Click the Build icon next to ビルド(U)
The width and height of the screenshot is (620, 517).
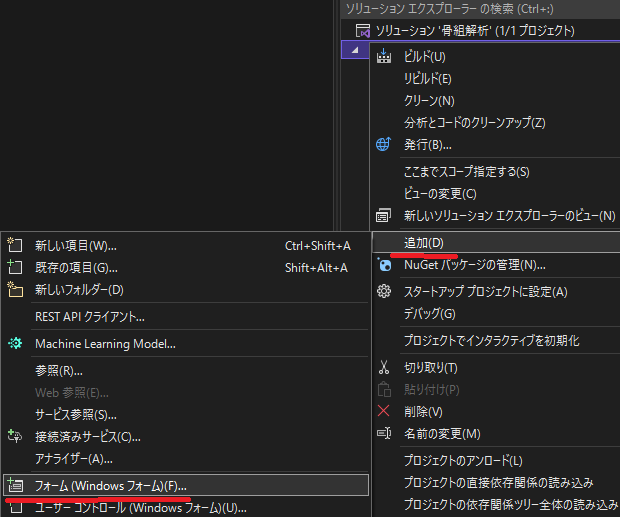pyautogui.click(x=384, y=56)
